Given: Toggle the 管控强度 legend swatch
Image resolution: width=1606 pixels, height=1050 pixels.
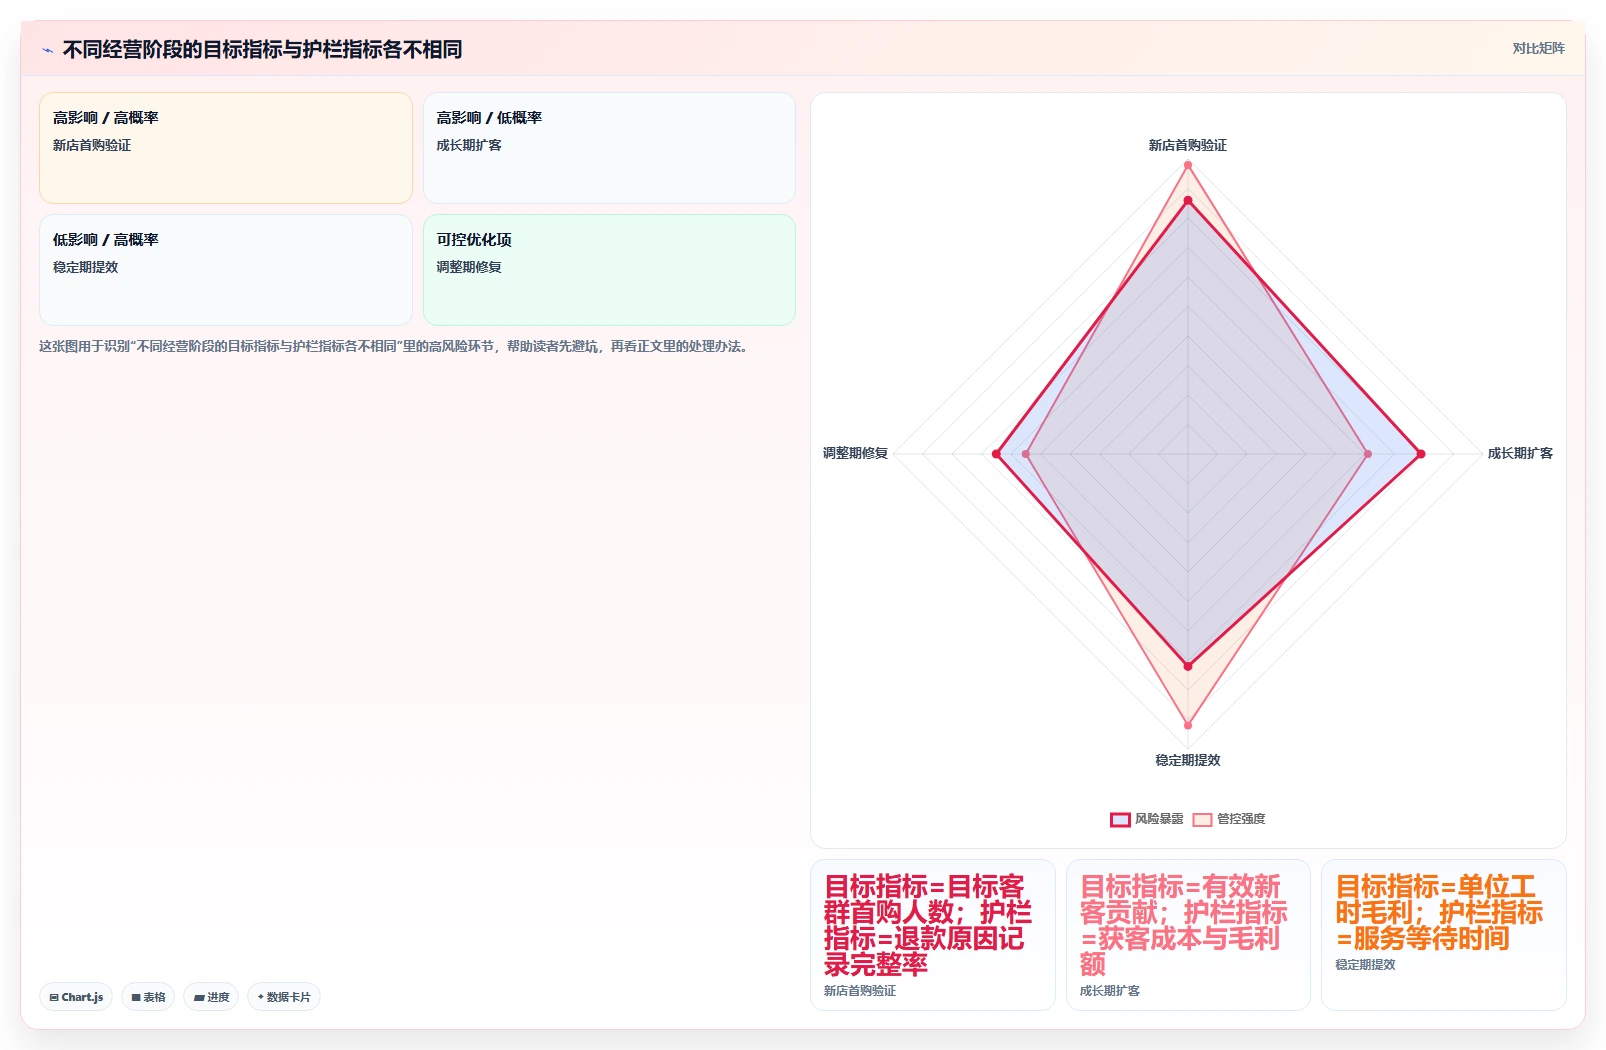Looking at the screenshot, I should click(1202, 819).
